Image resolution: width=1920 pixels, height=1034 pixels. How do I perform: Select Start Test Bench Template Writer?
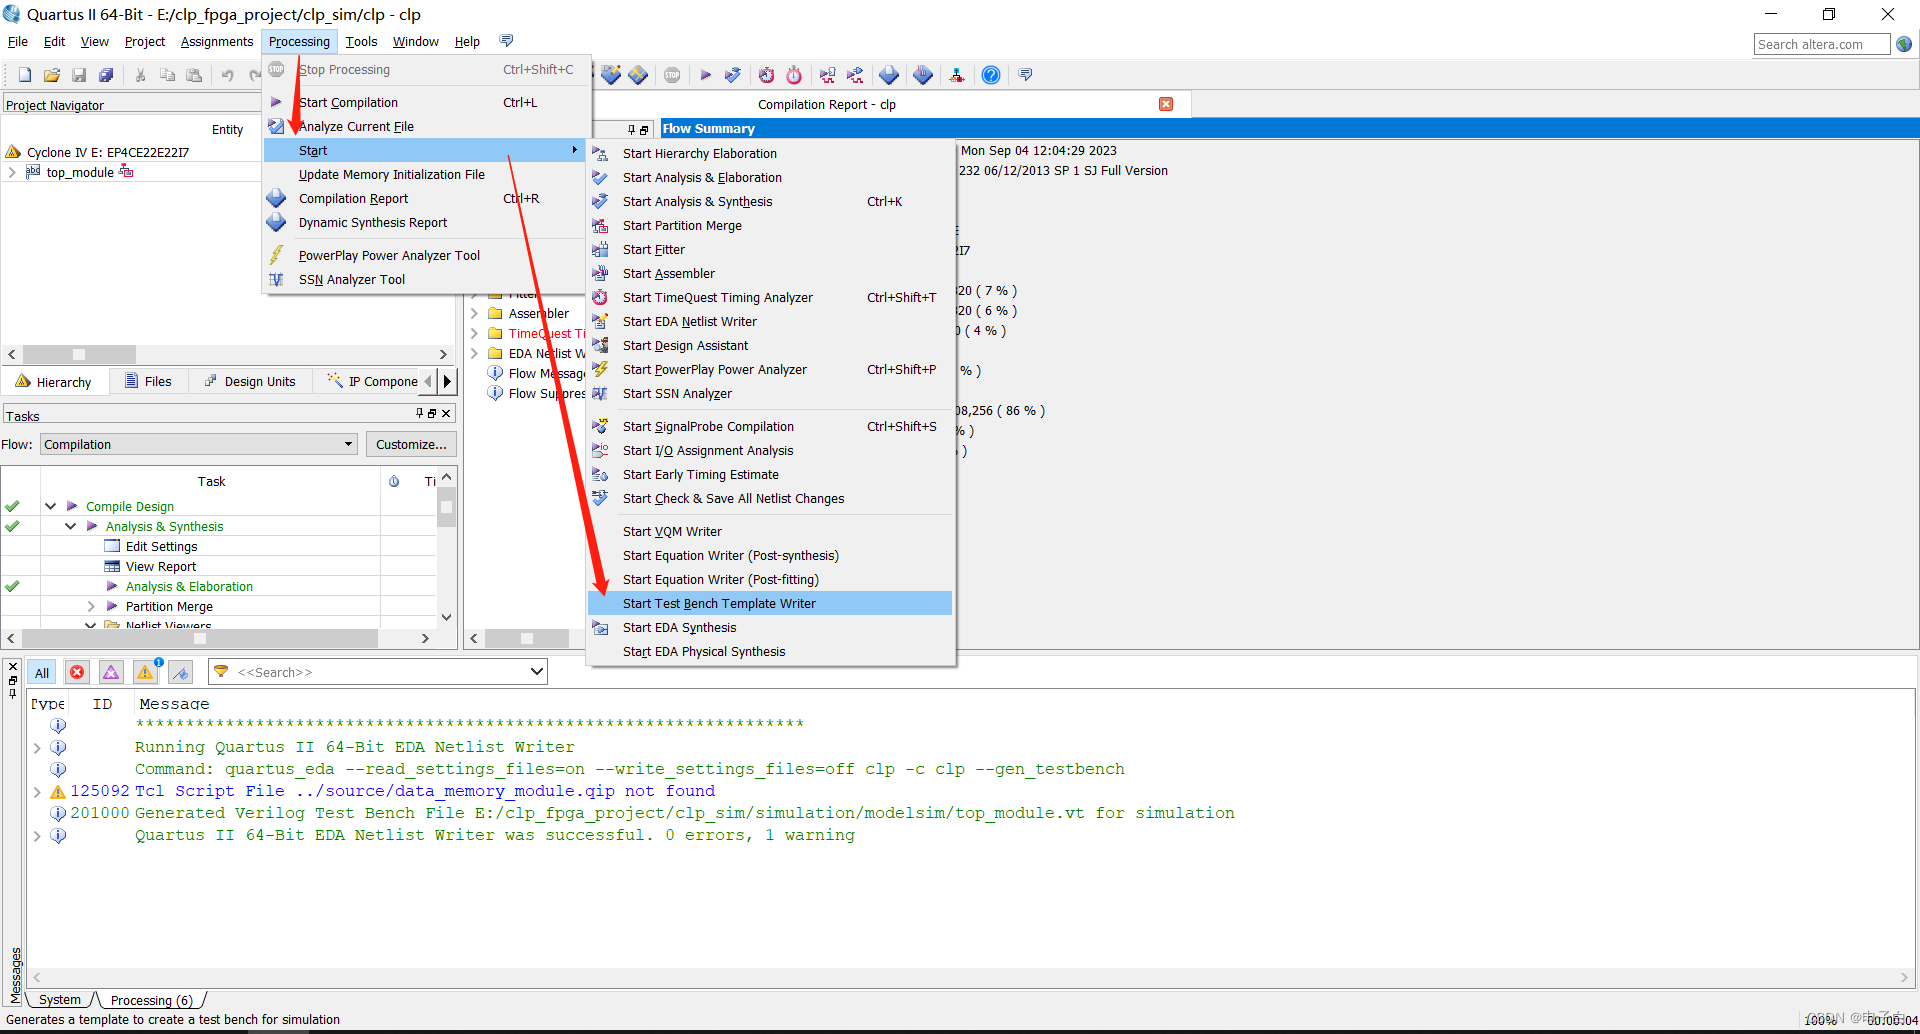(770, 603)
